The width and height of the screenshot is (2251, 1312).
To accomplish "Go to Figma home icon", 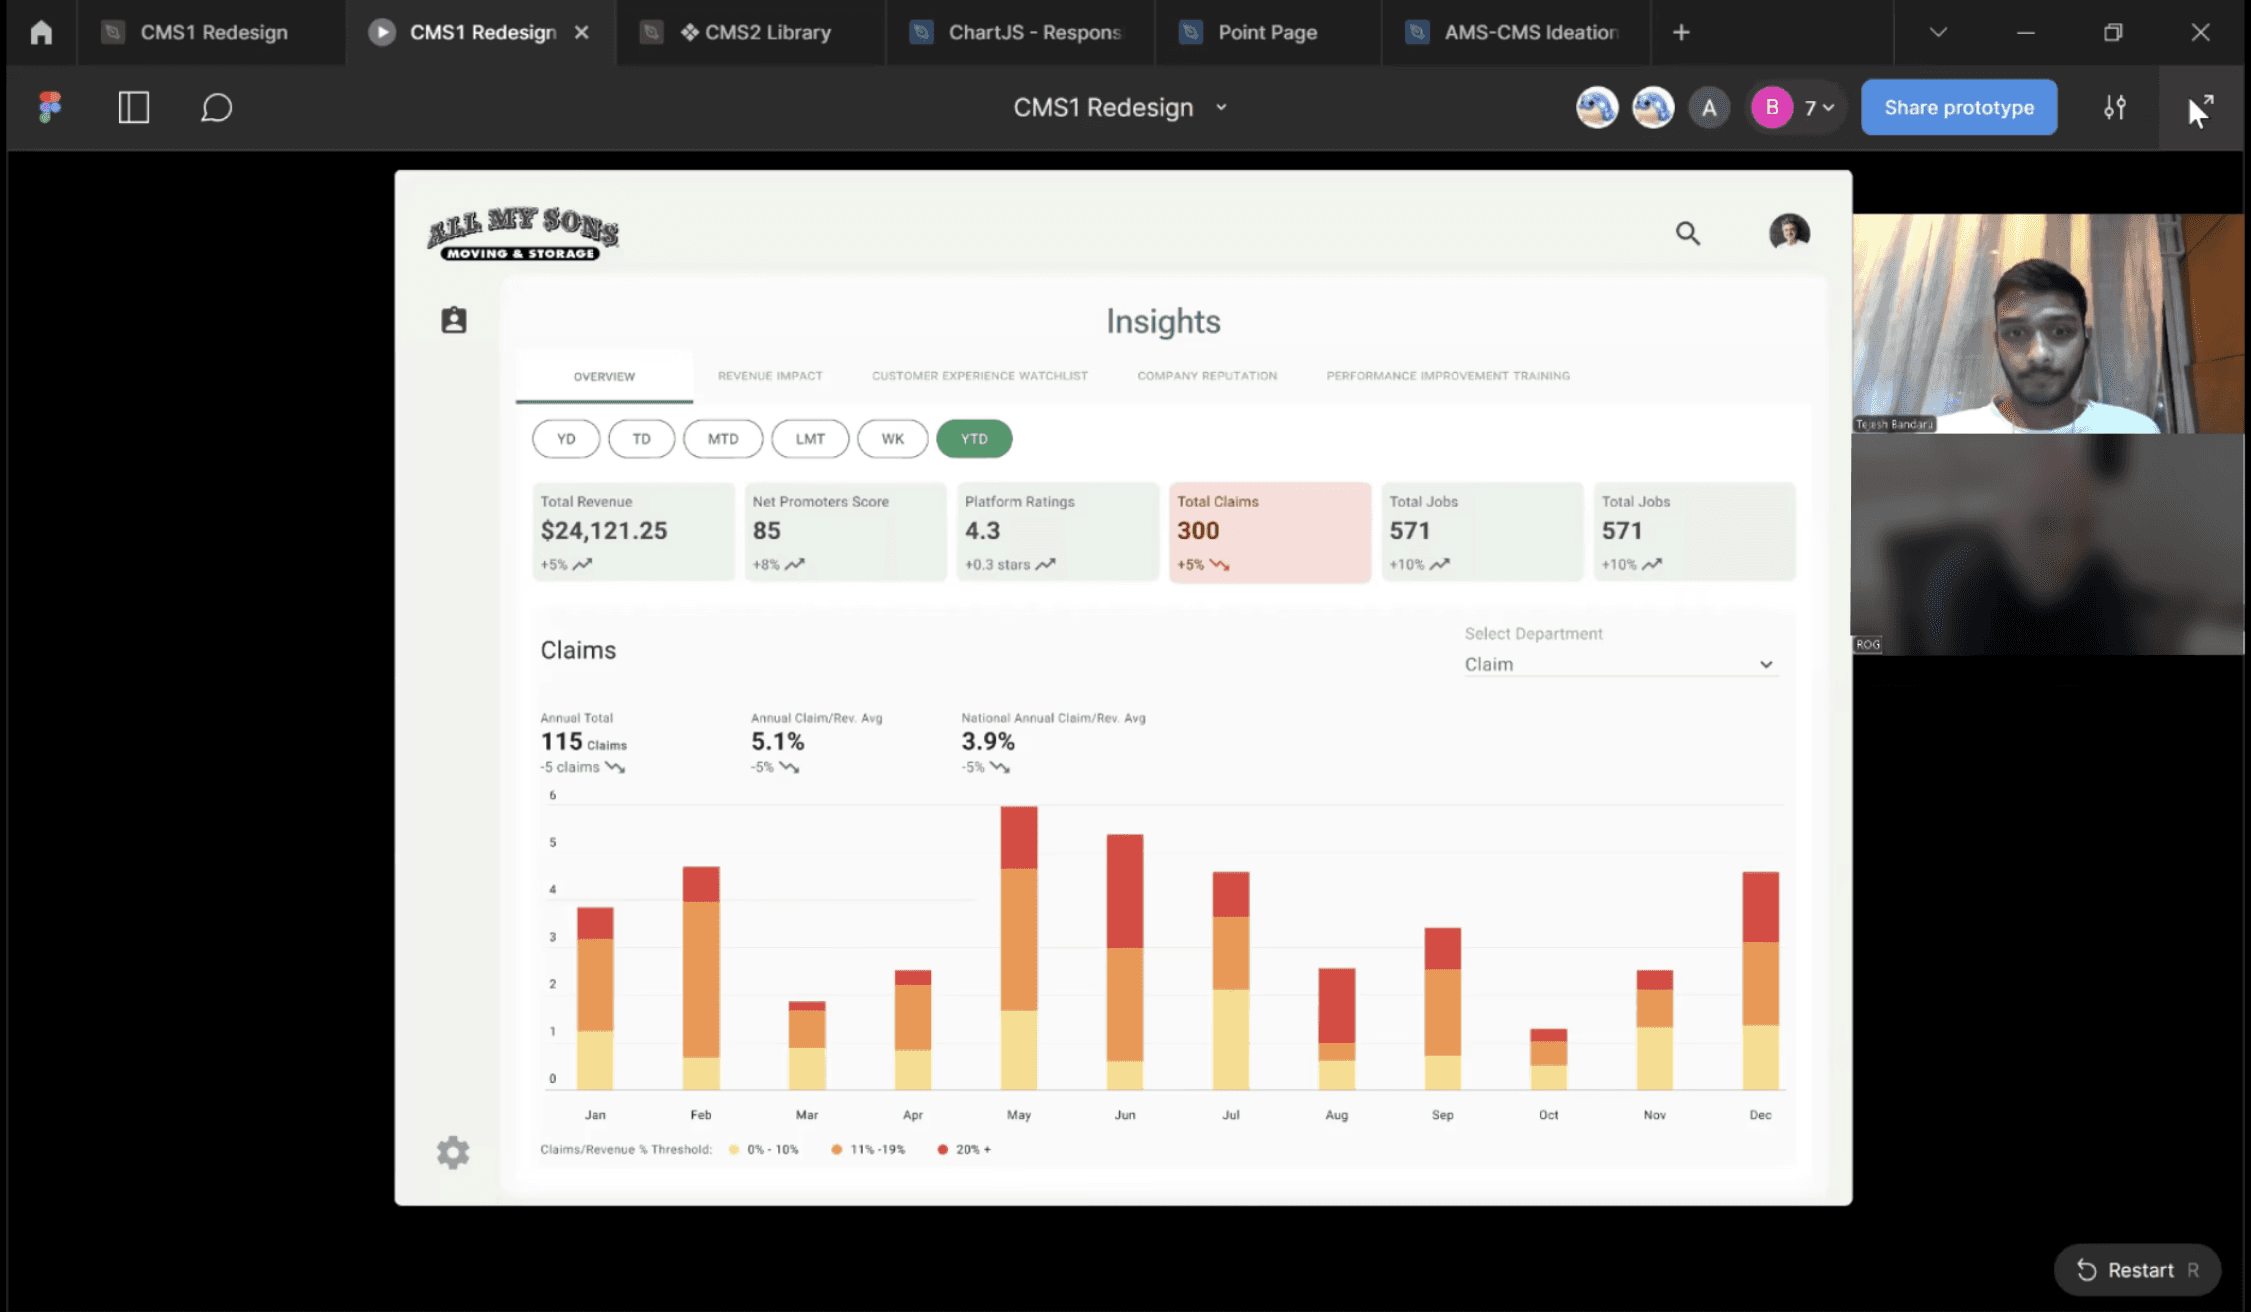I will 41,32.
